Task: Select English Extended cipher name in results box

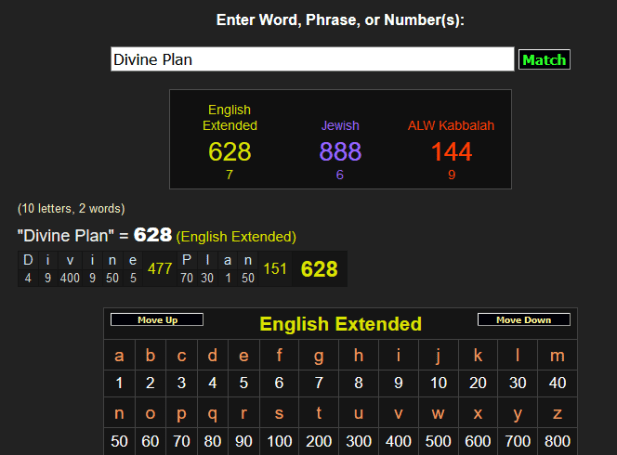Action: click(230, 118)
